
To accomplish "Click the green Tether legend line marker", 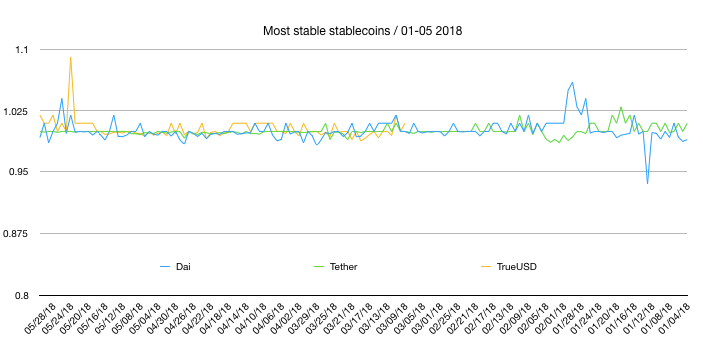I will pyautogui.click(x=319, y=267).
